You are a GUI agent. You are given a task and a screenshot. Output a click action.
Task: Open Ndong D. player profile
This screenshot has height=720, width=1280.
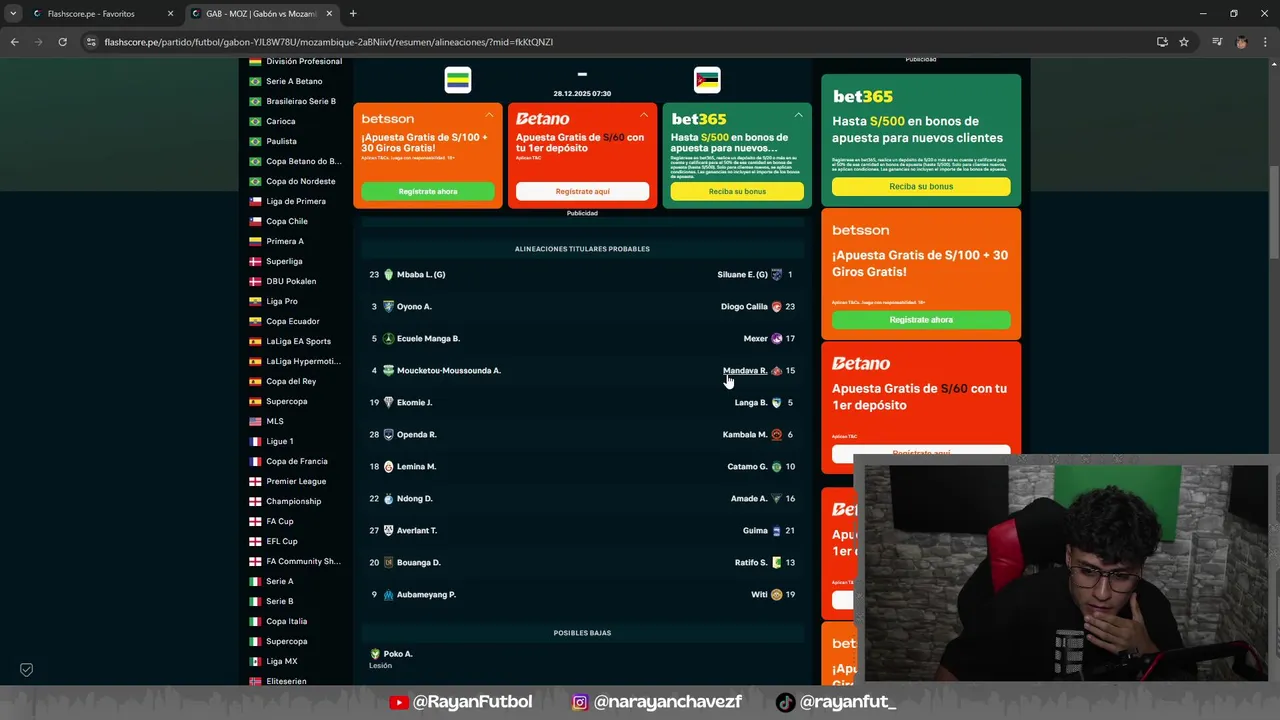(x=415, y=498)
